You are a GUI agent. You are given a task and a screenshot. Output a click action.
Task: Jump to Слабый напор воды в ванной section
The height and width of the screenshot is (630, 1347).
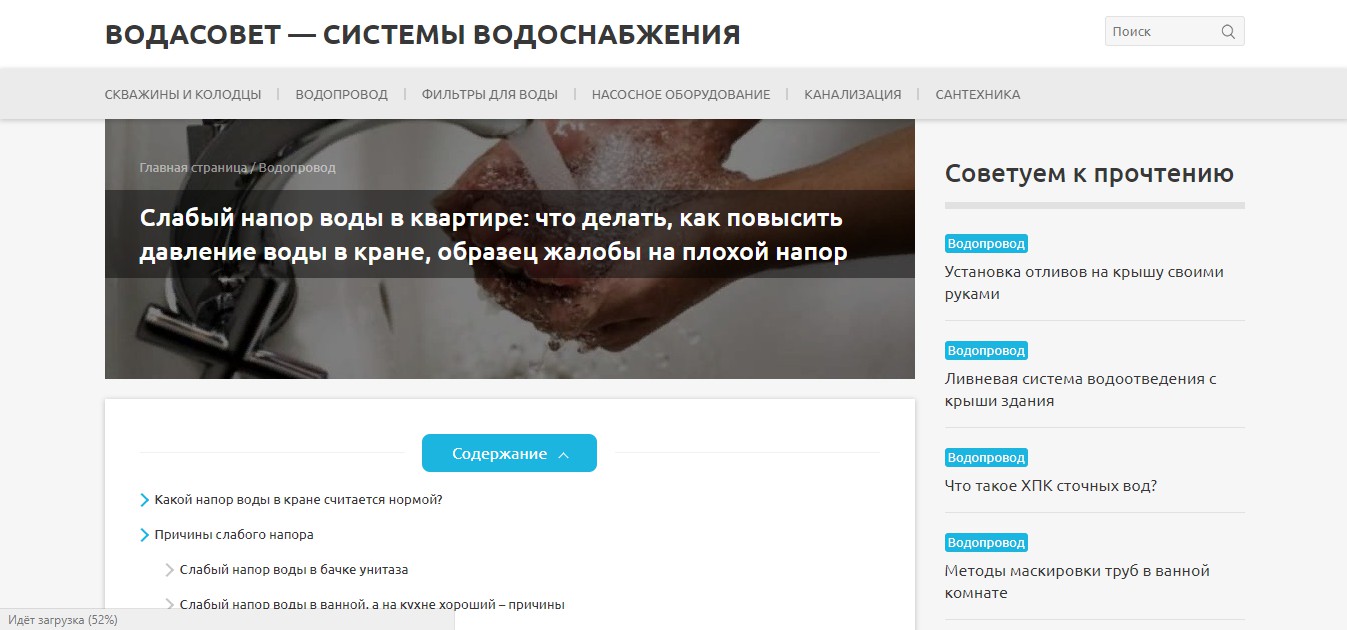372,605
